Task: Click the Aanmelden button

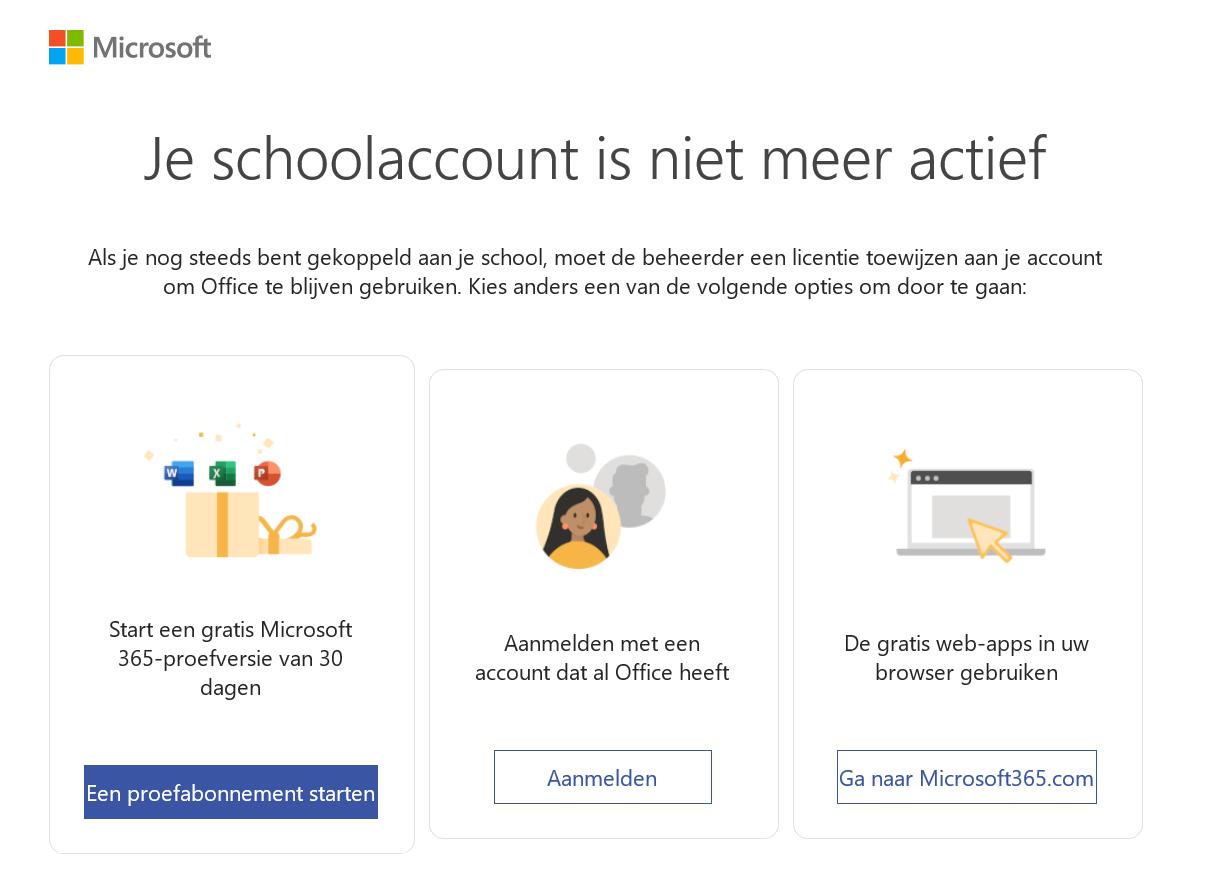Action: point(603,777)
